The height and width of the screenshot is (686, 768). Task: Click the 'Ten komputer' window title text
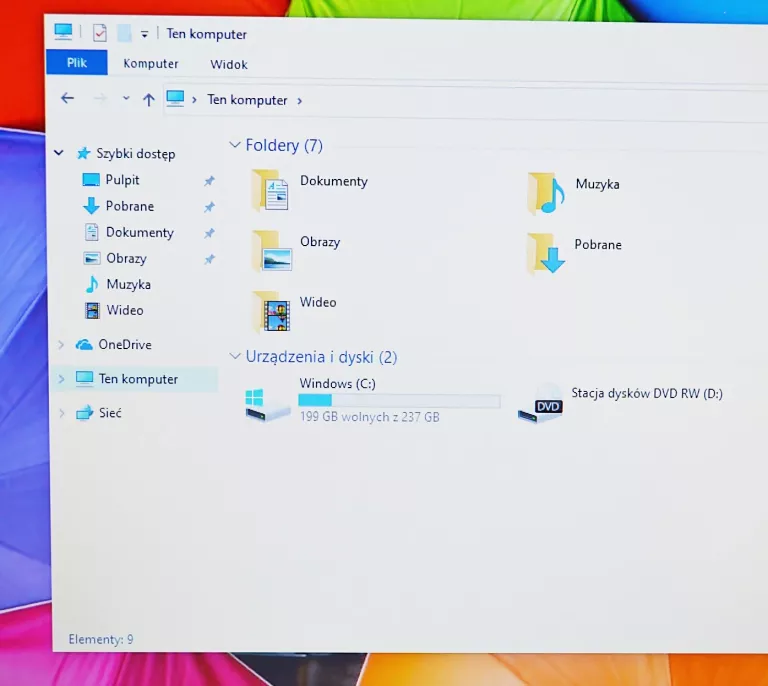pos(207,34)
